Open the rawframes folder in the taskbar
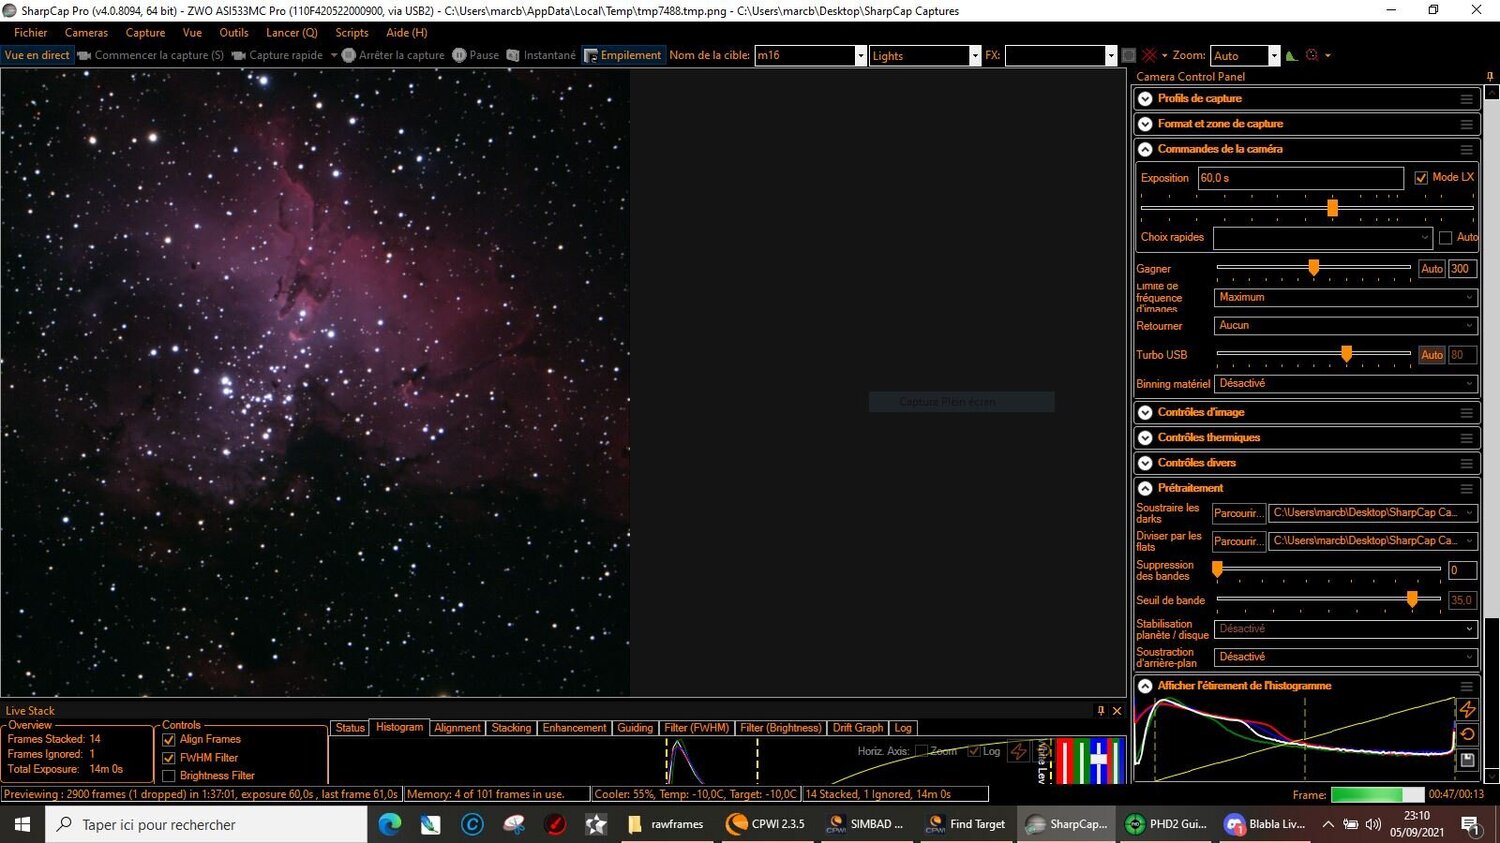Image resolution: width=1500 pixels, height=843 pixels. click(x=666, y=824)
